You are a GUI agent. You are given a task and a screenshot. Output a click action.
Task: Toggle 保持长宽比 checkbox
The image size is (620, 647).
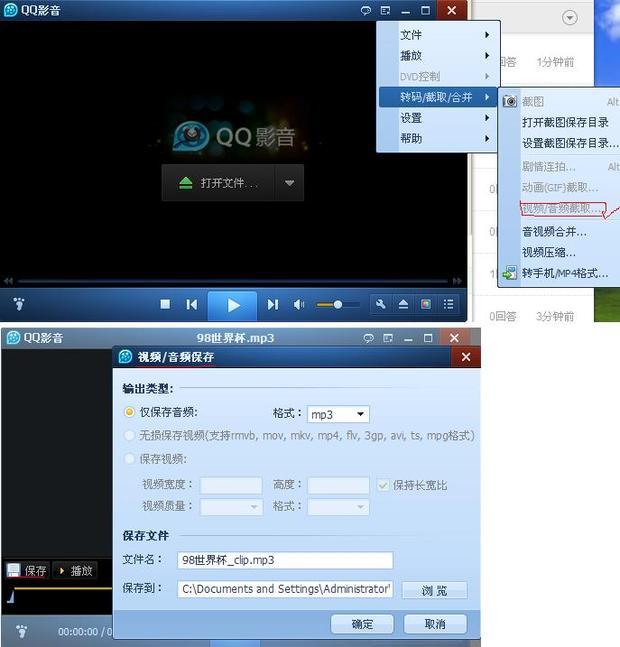point(383,485)
